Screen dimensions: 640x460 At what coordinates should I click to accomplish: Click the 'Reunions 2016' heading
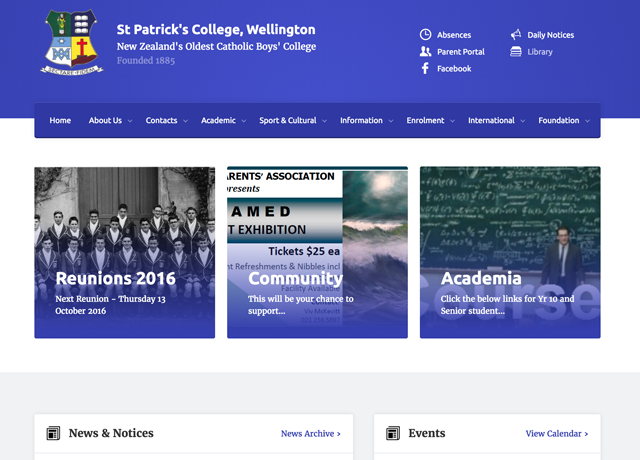[x=116, y=278]
